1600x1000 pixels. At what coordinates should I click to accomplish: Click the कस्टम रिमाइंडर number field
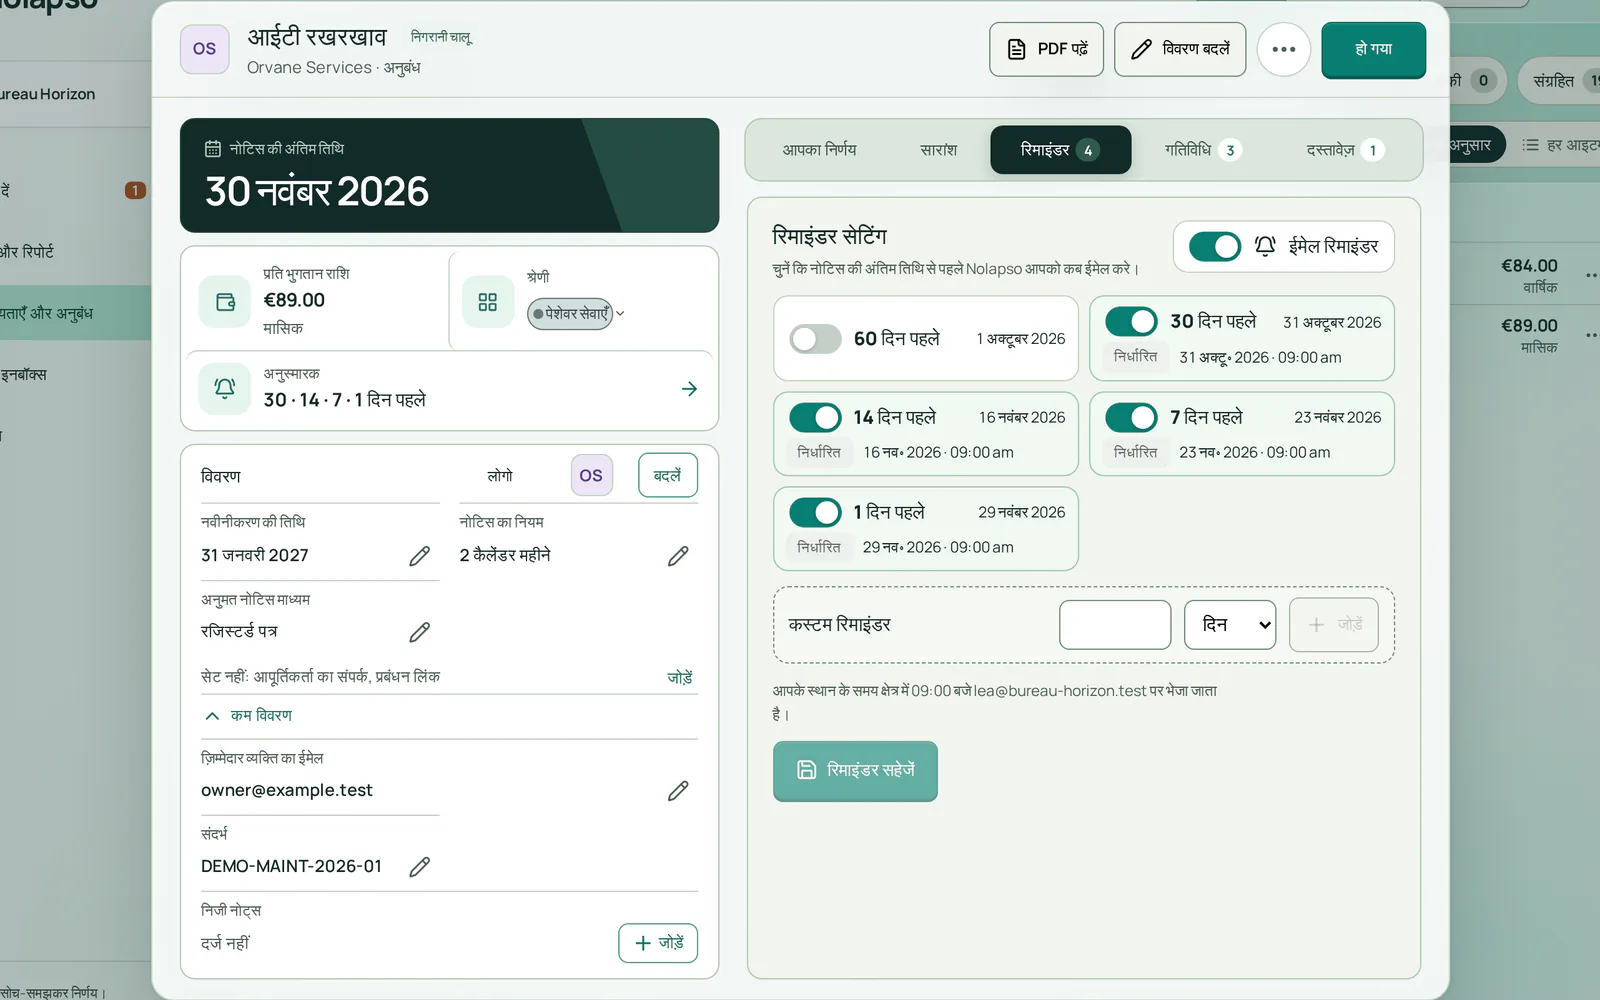[x=1115, y=625]
